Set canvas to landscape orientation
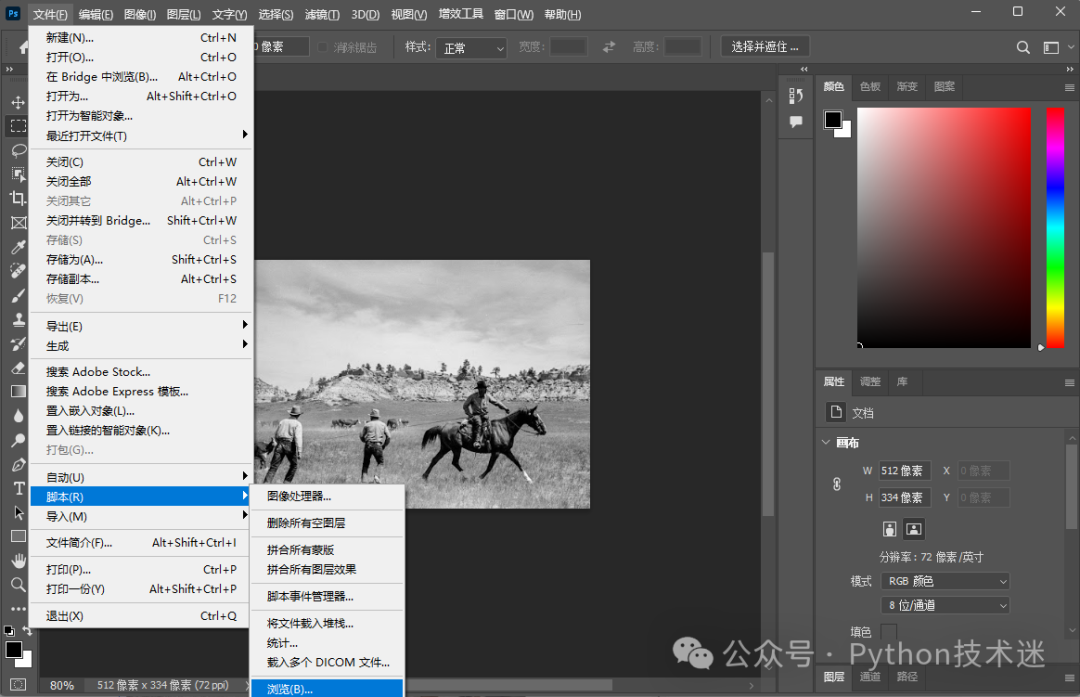1080x697 pixels. [x=913, y=529]
